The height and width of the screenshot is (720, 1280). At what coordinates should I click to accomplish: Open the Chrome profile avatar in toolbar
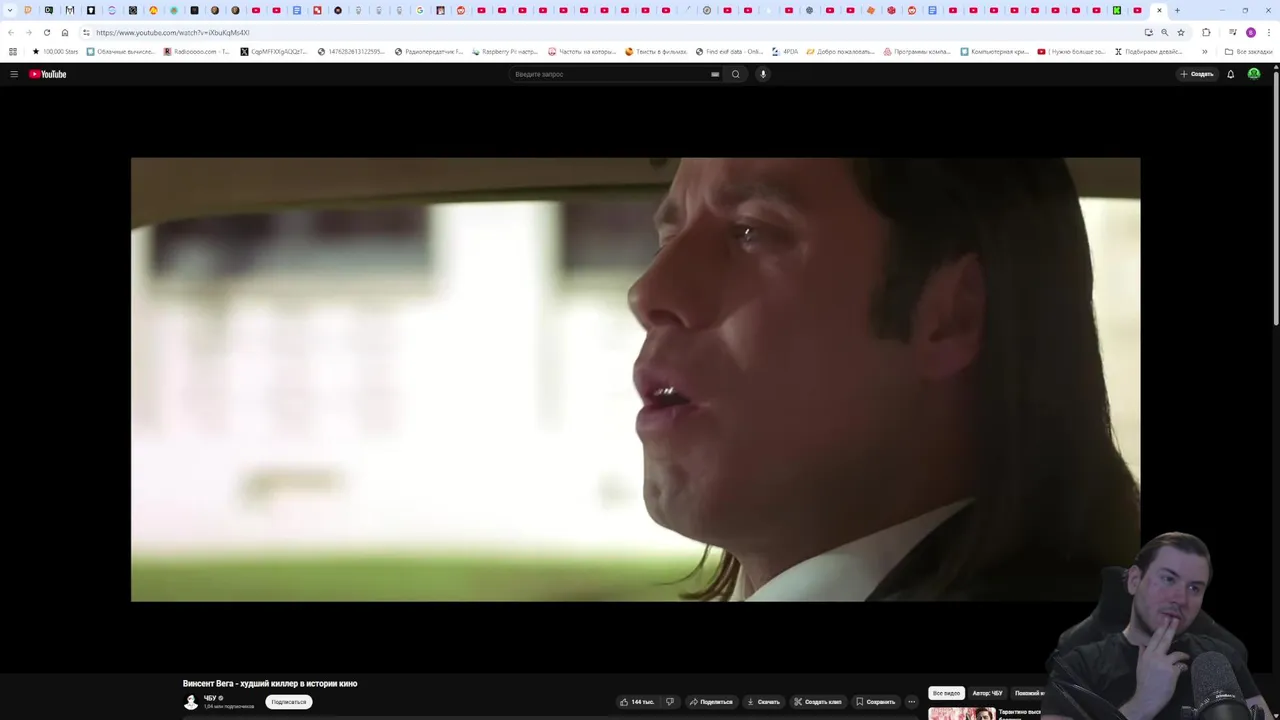click(1251, 32)
